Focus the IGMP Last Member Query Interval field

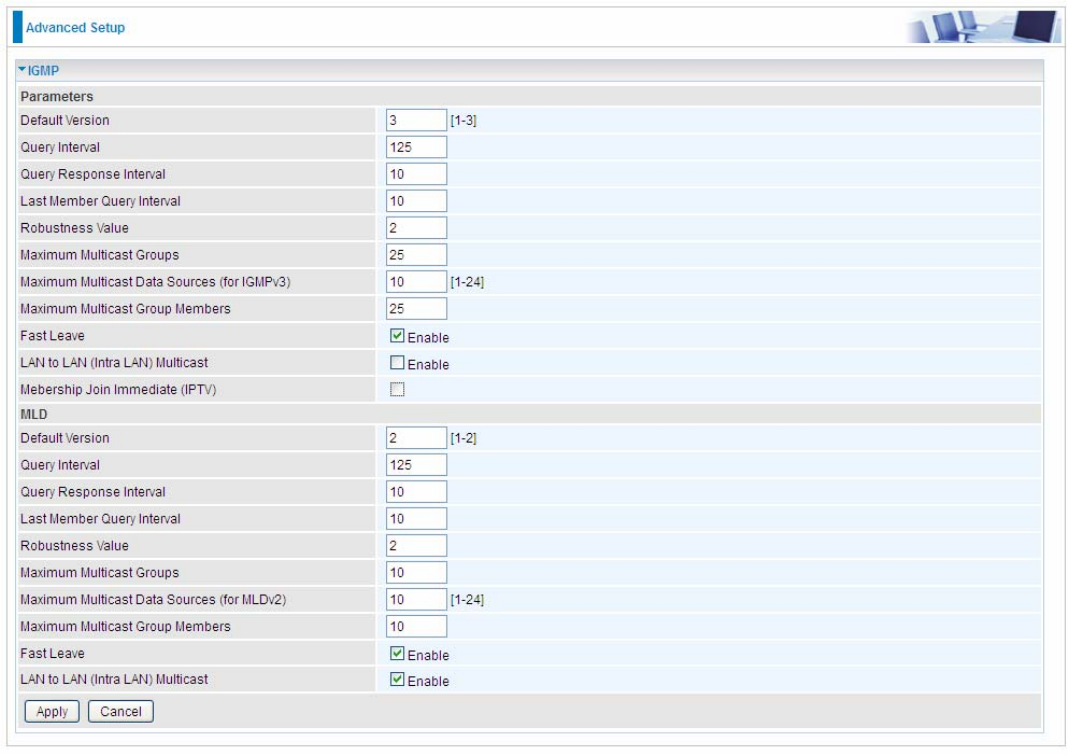tap(416, 201)
